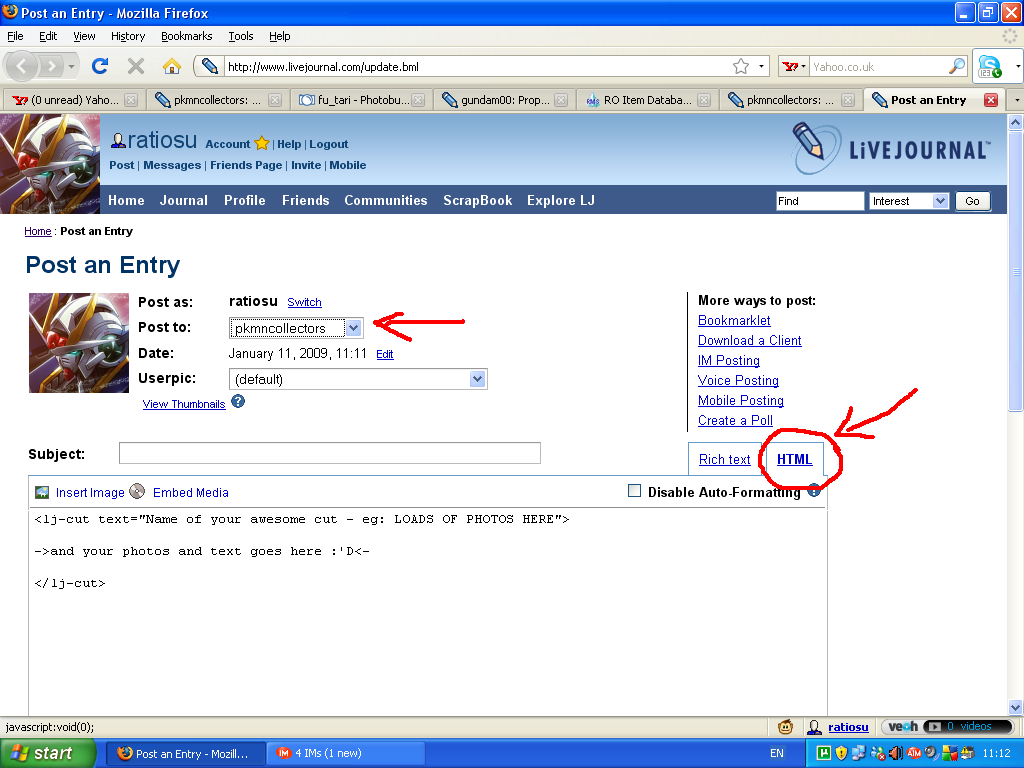
Task: Open the Firefox home page icon
Action: 172,66
